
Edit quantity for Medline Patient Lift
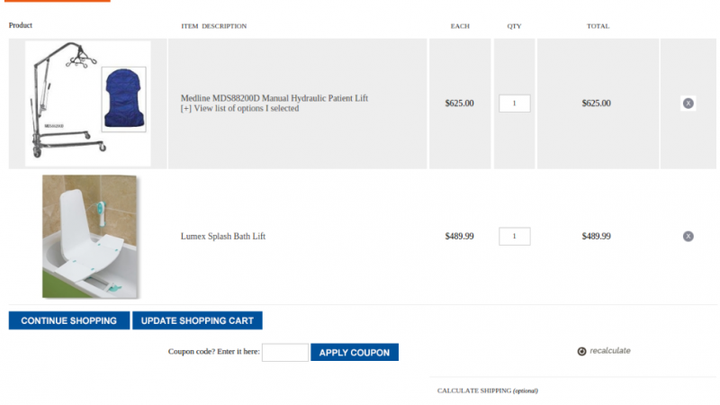(514, 103)
